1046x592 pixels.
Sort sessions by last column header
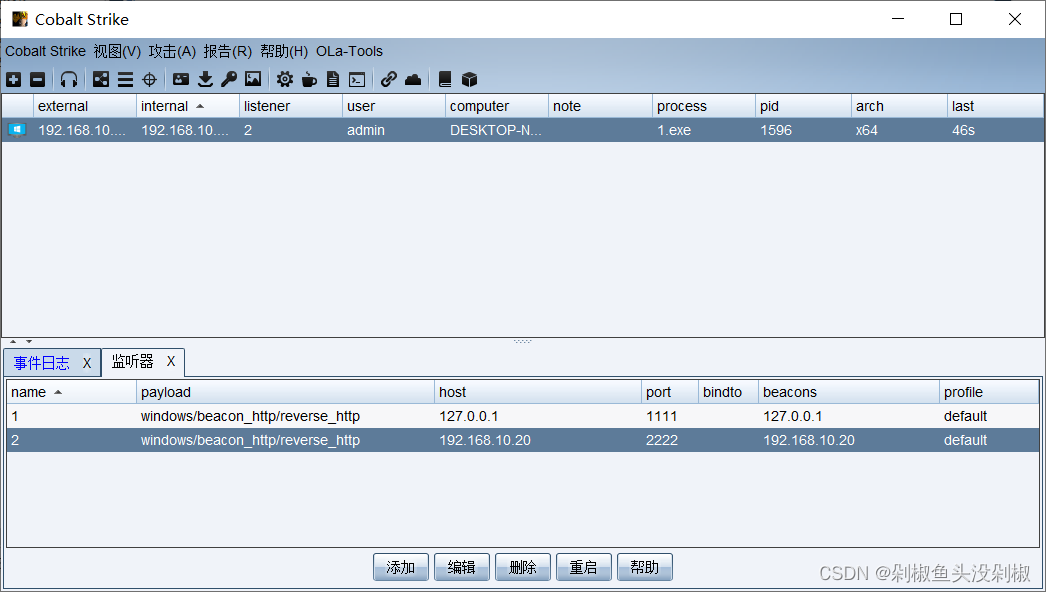pos(995,106)
